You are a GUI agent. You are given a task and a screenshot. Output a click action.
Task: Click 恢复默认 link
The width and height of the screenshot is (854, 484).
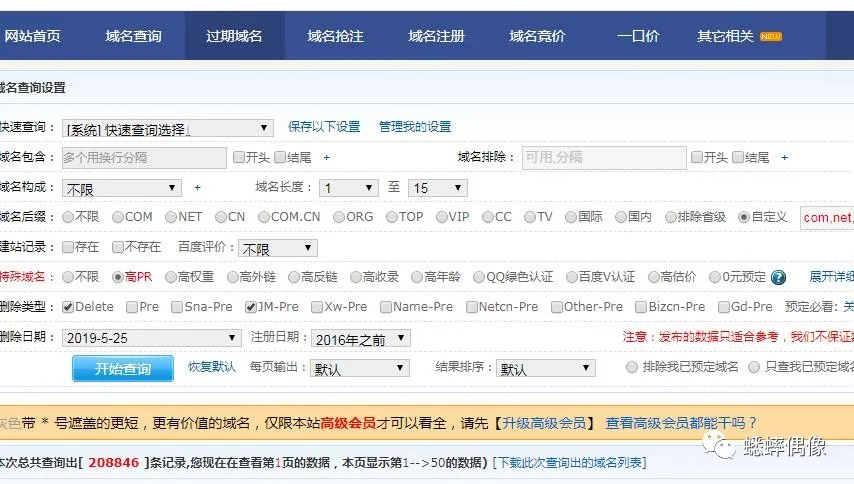click(212, 366)
